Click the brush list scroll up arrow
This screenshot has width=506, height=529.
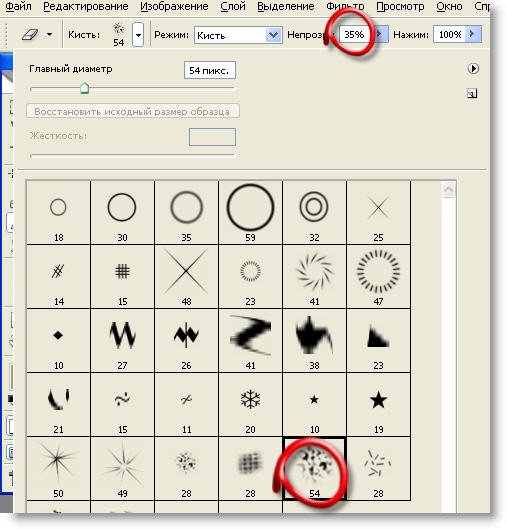[449, 190]
